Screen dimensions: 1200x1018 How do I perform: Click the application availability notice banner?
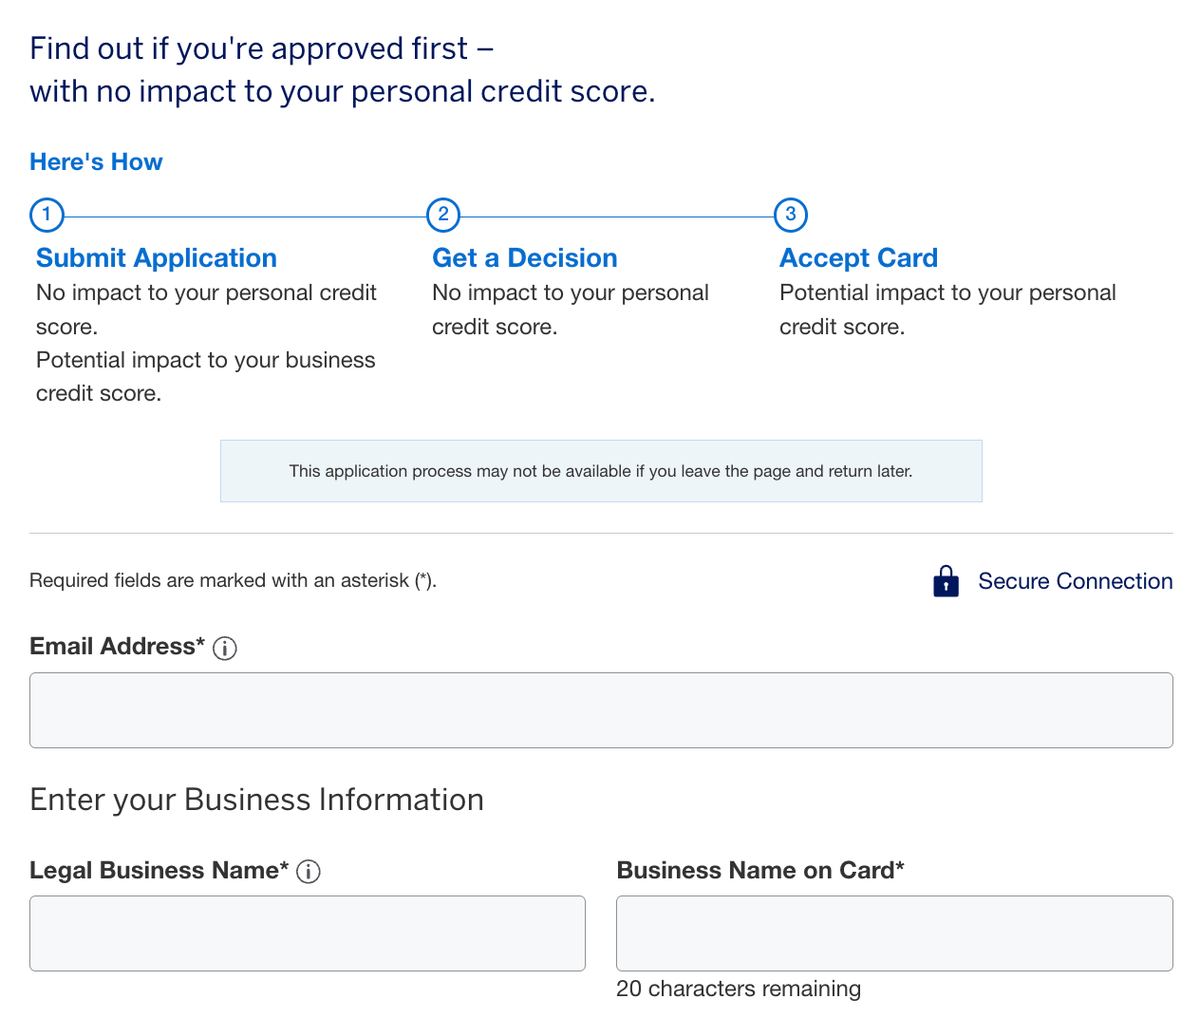600,470
